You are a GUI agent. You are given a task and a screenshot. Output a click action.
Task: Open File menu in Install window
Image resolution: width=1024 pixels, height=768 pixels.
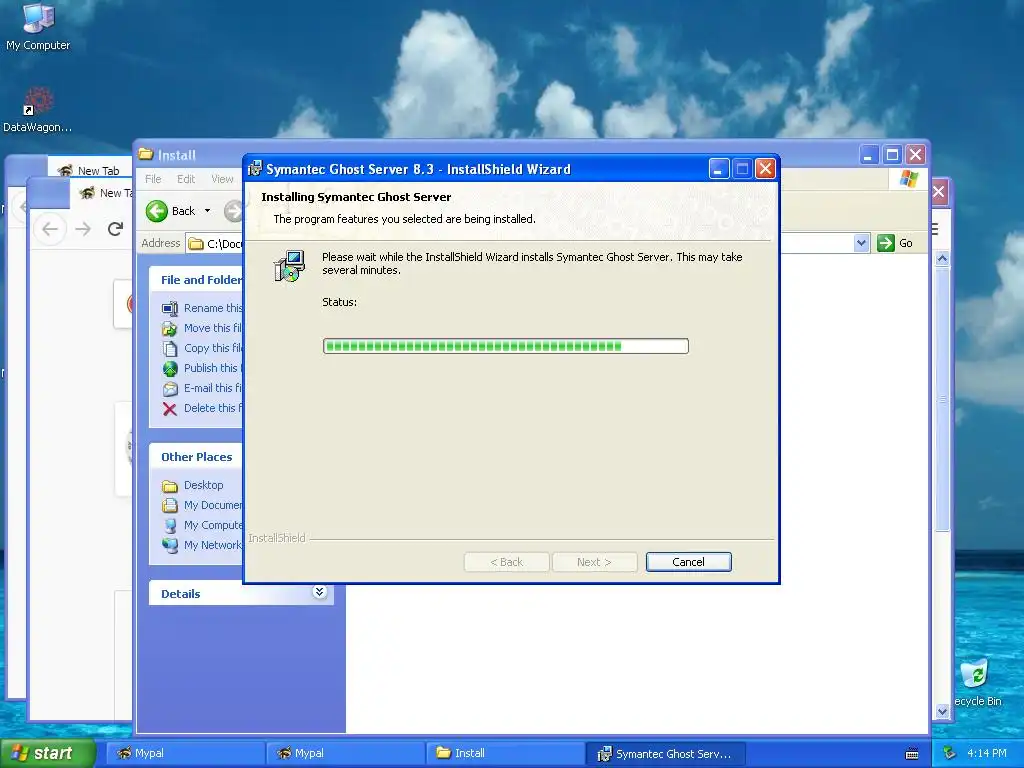[x=153, y=179]
